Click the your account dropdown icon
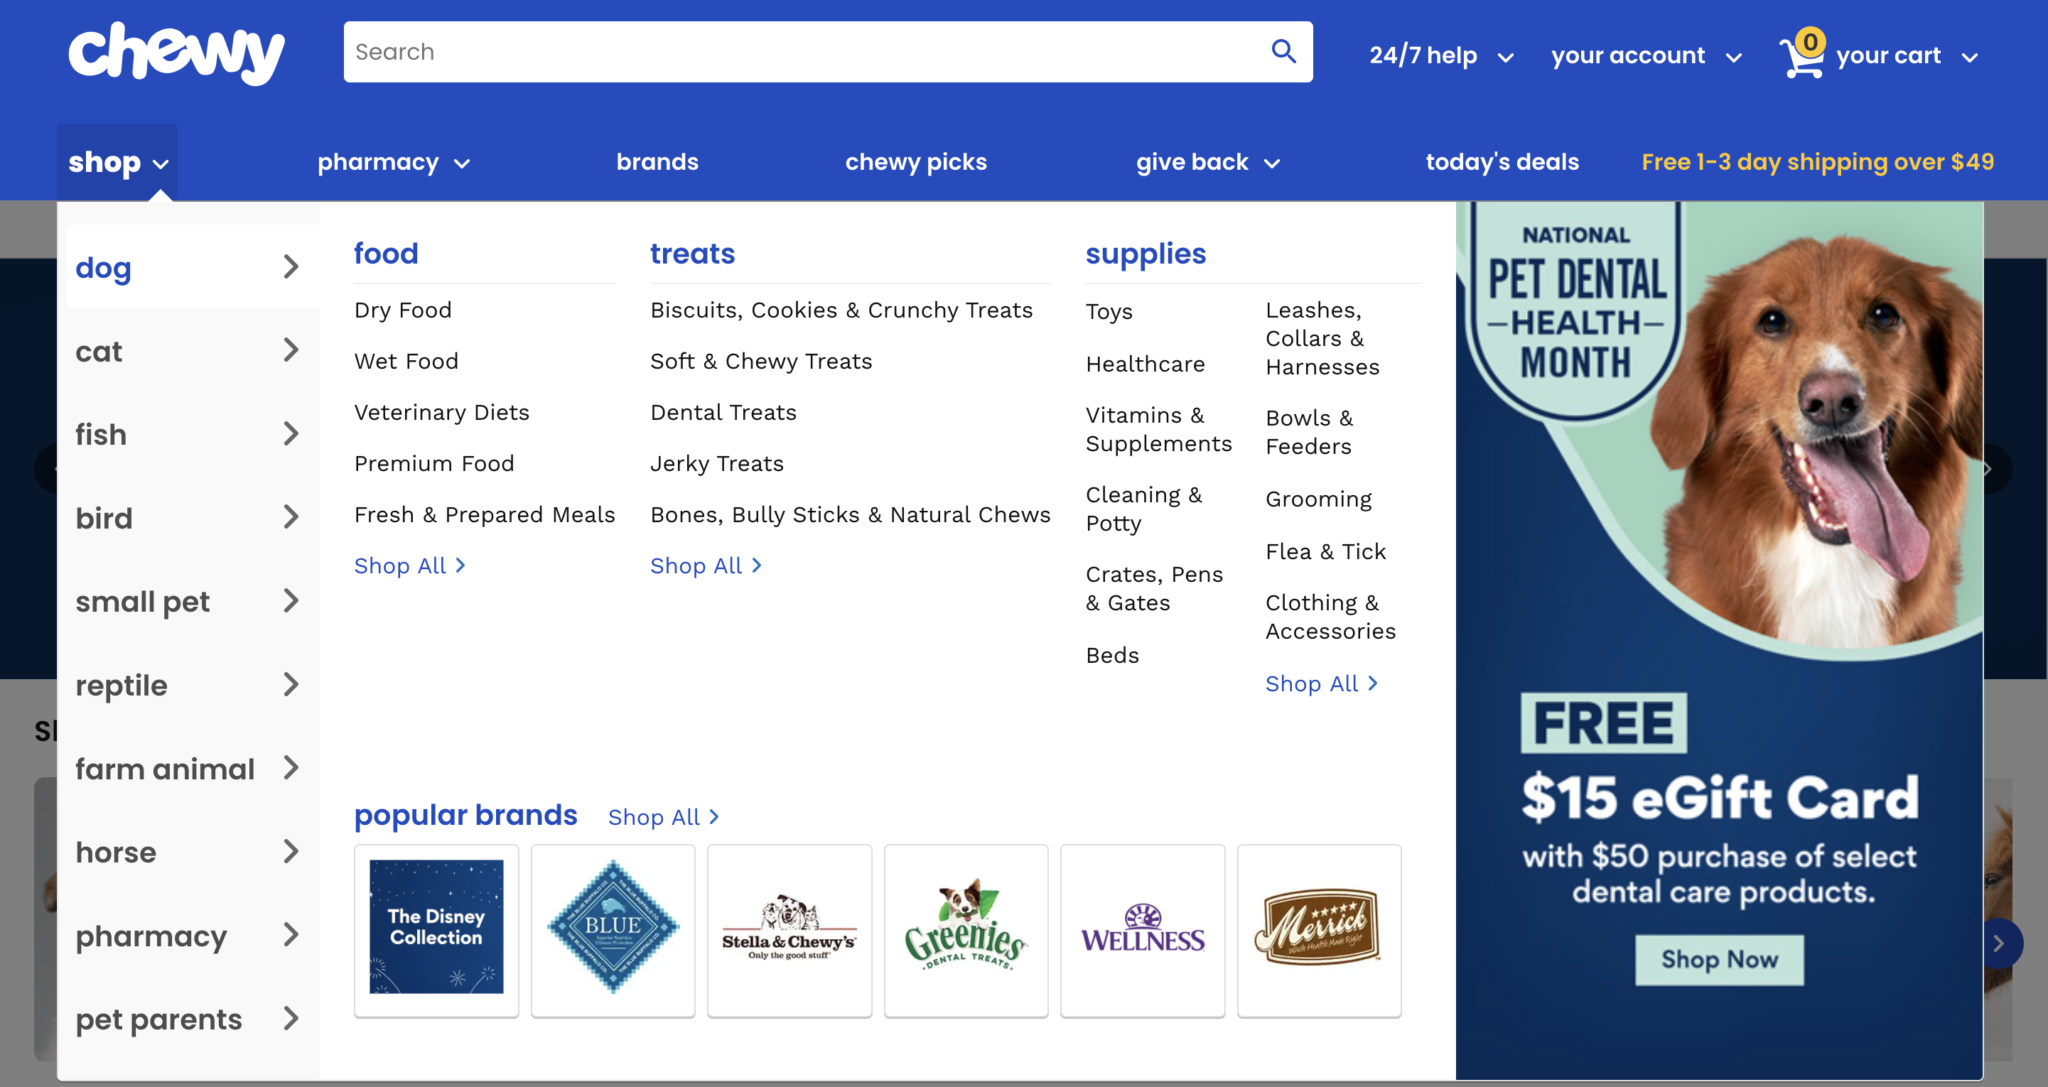 point(1734,54)
